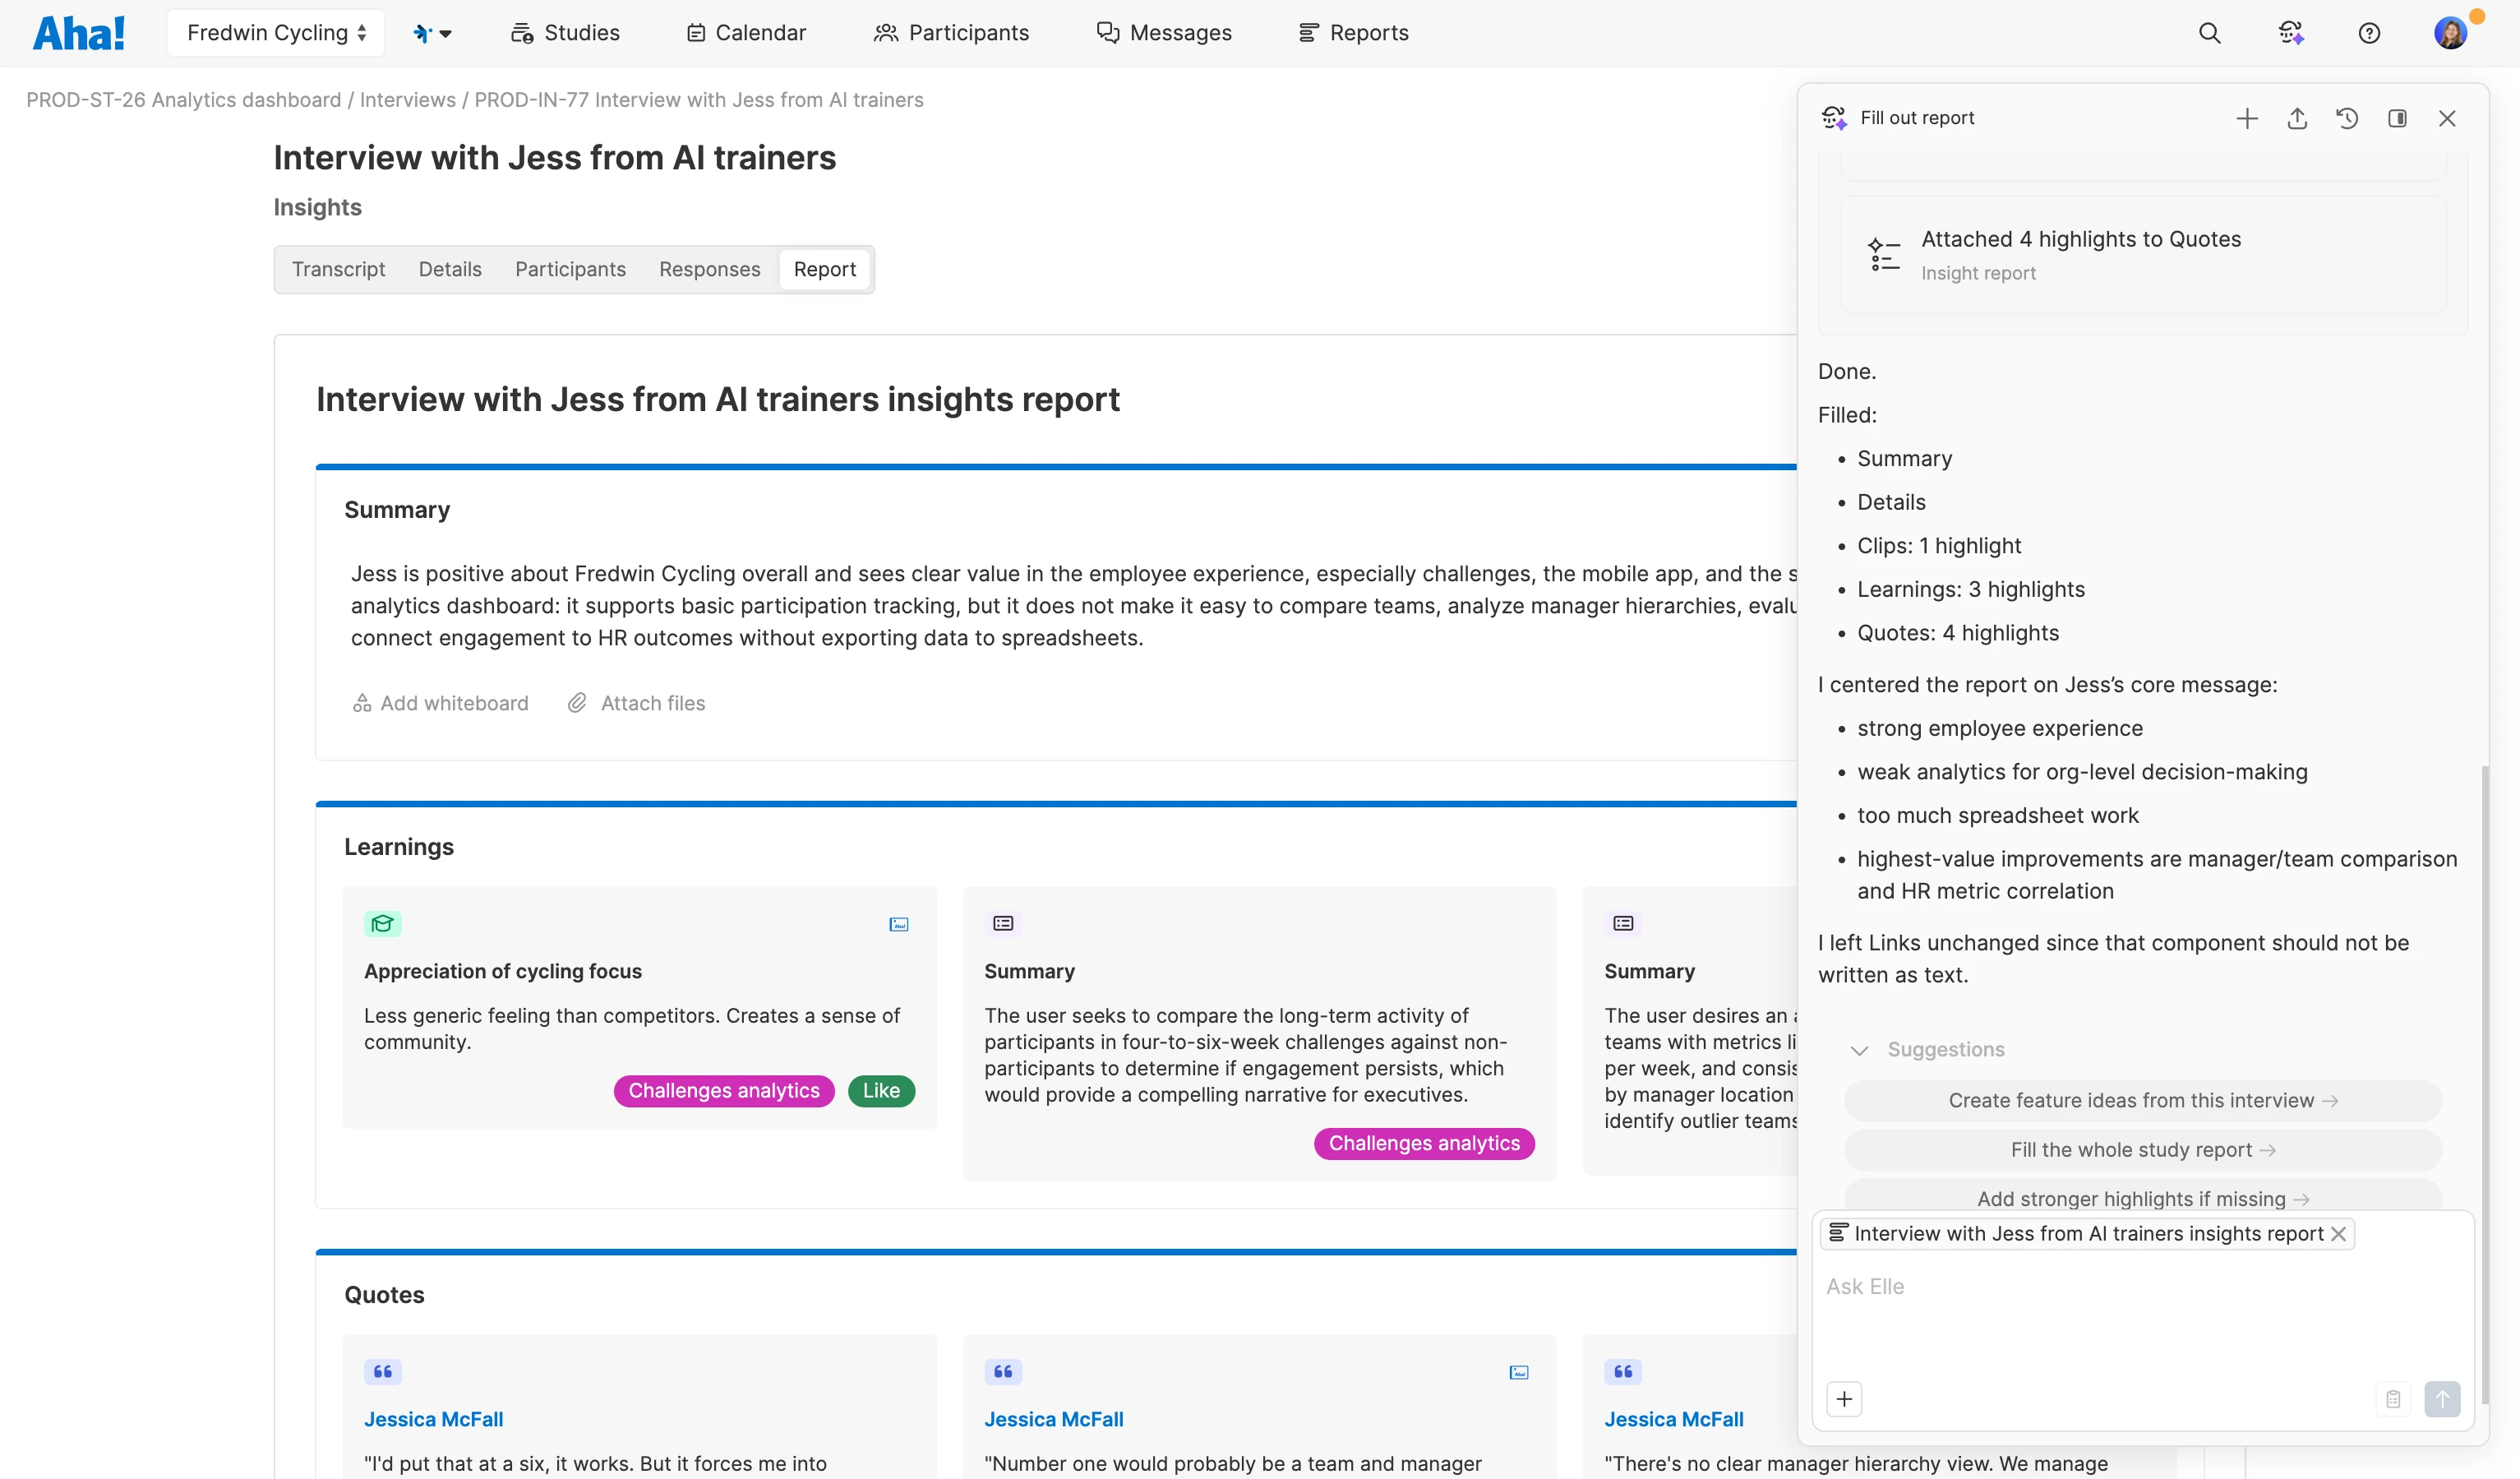Click the Like tag on Appreciation card

[881, 1090]
